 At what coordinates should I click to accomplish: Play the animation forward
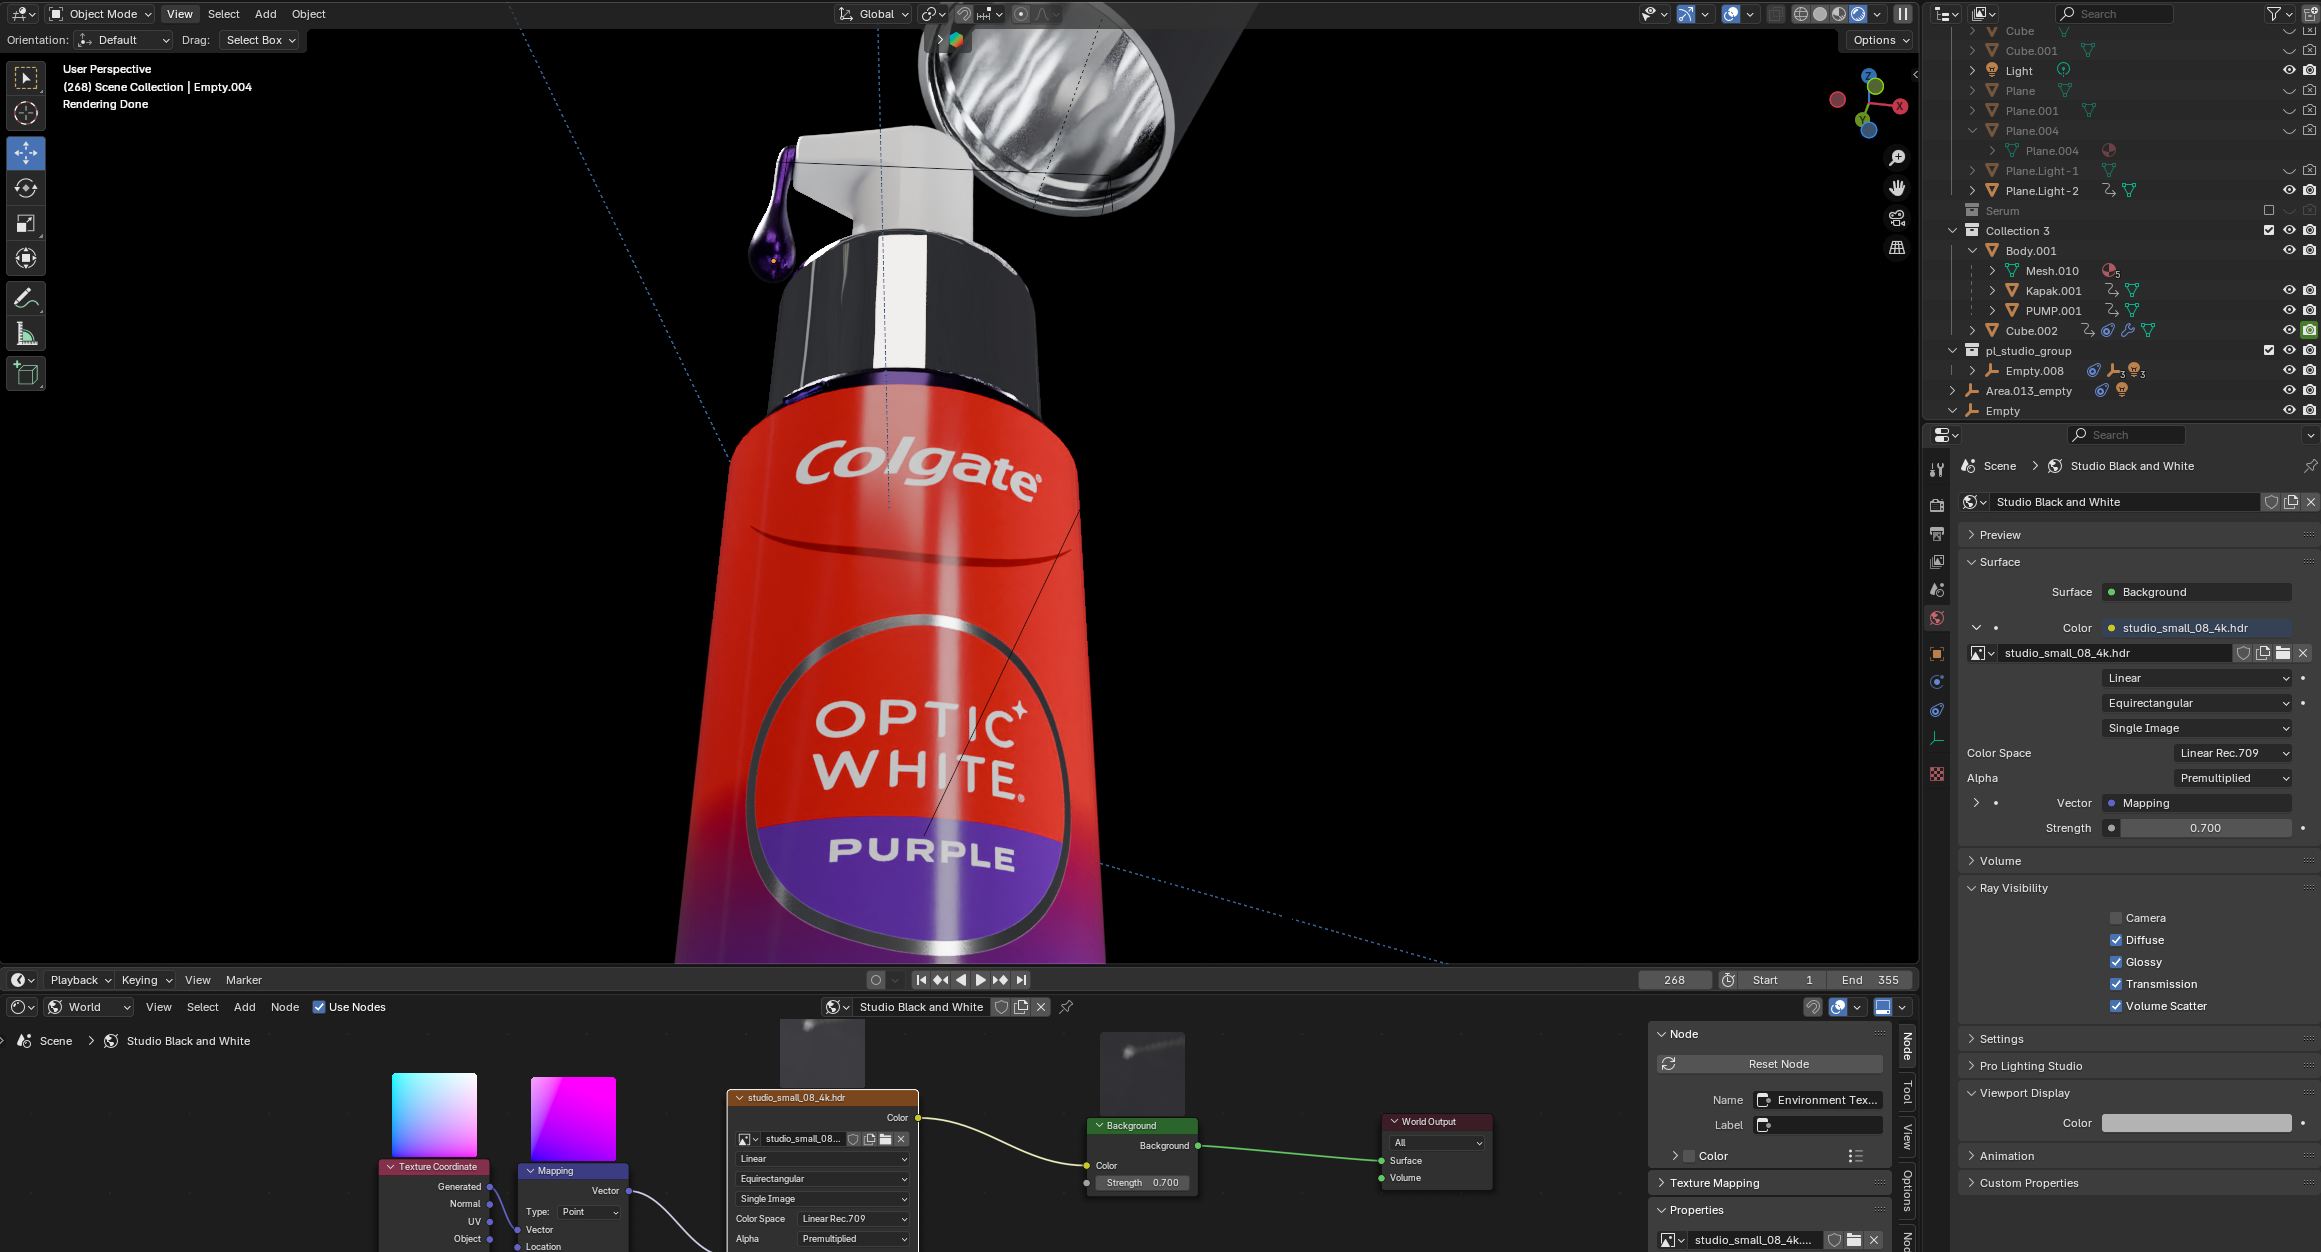pyautogui.click(x=980, y=980)
